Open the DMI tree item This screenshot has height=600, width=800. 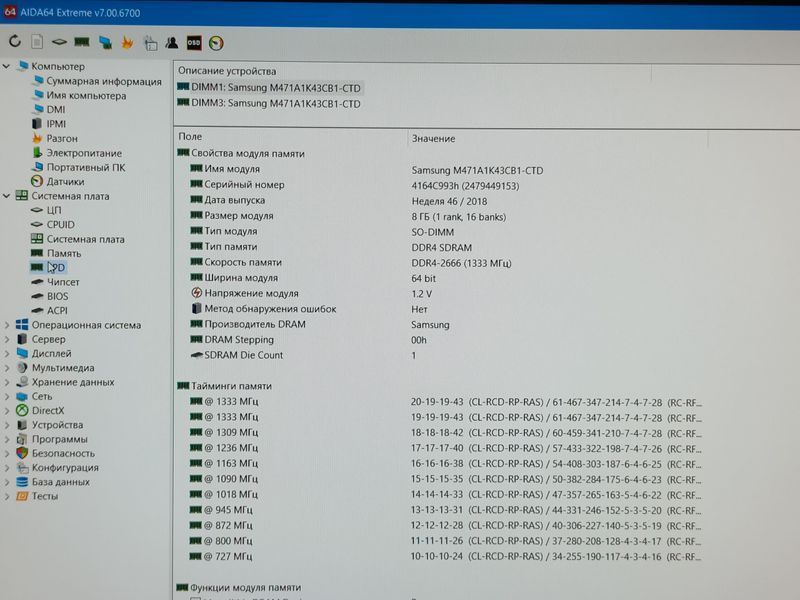click(x=48, y=109)
